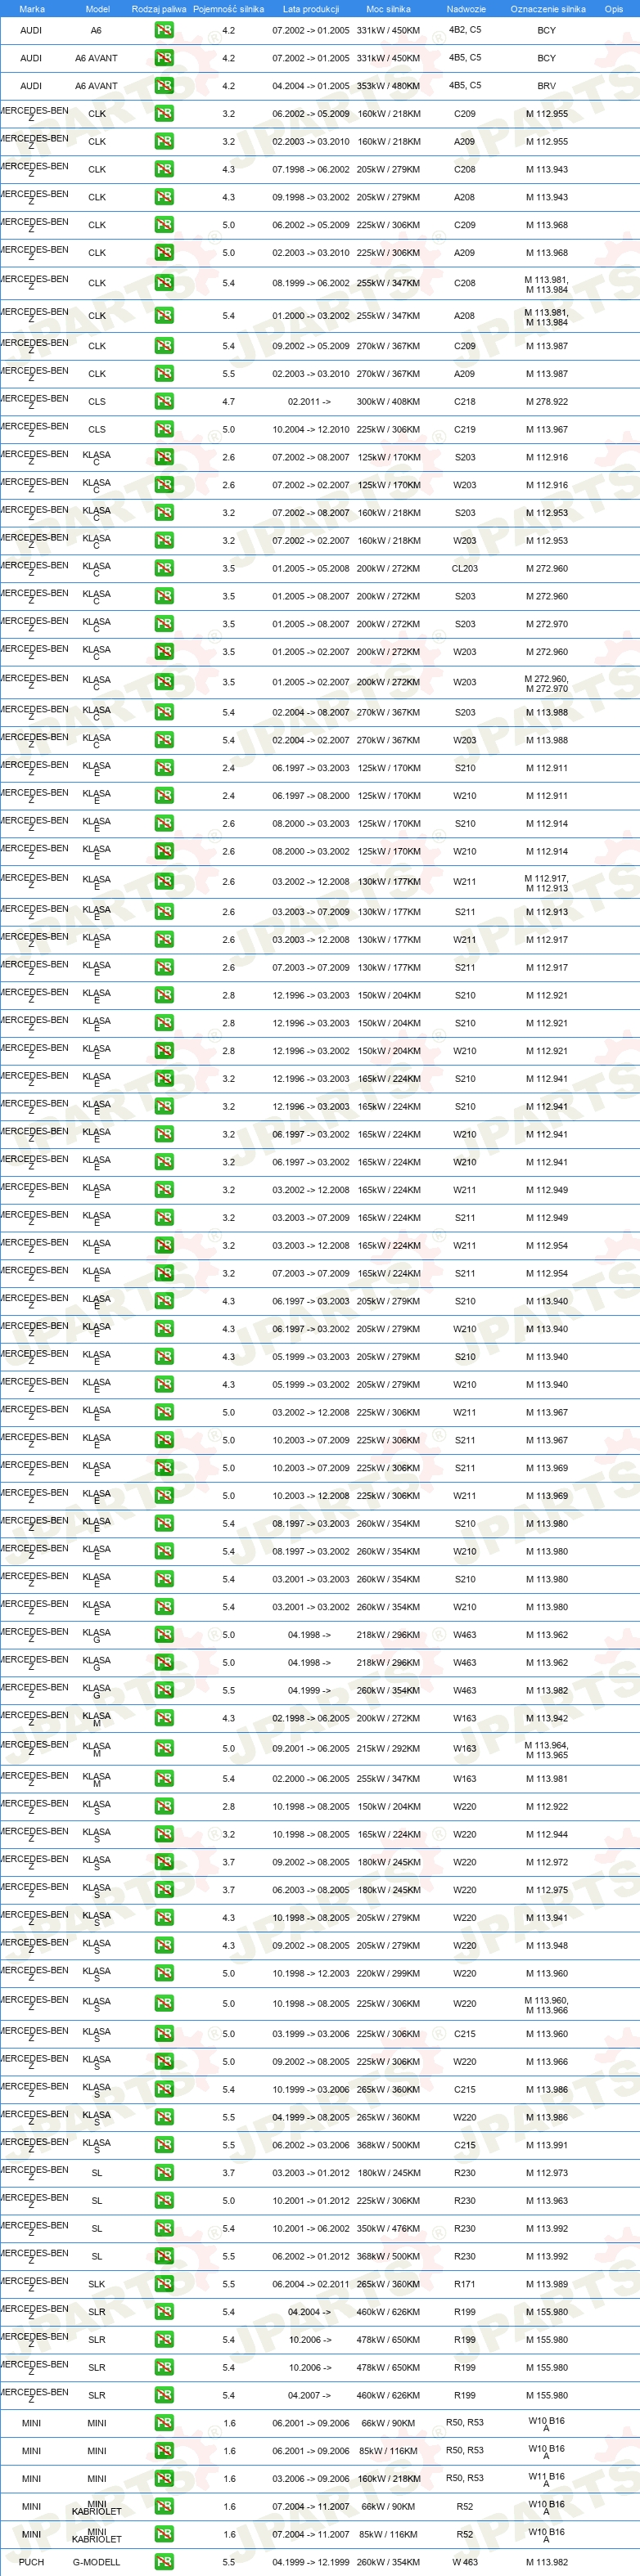Select the 02.2011 -> production date cell

pos(310,402)
